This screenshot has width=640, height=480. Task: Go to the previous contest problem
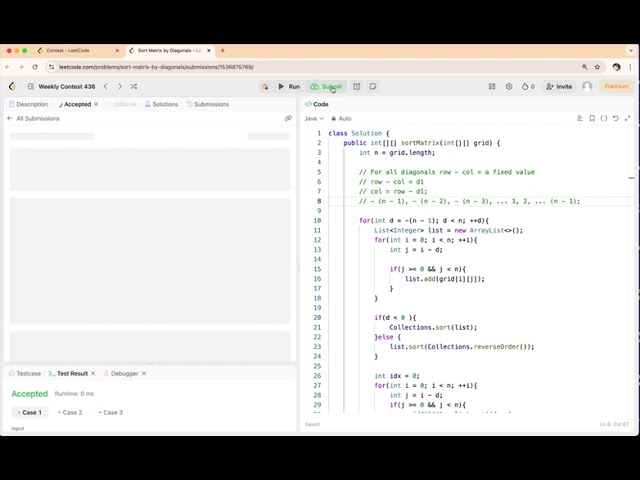105,87
